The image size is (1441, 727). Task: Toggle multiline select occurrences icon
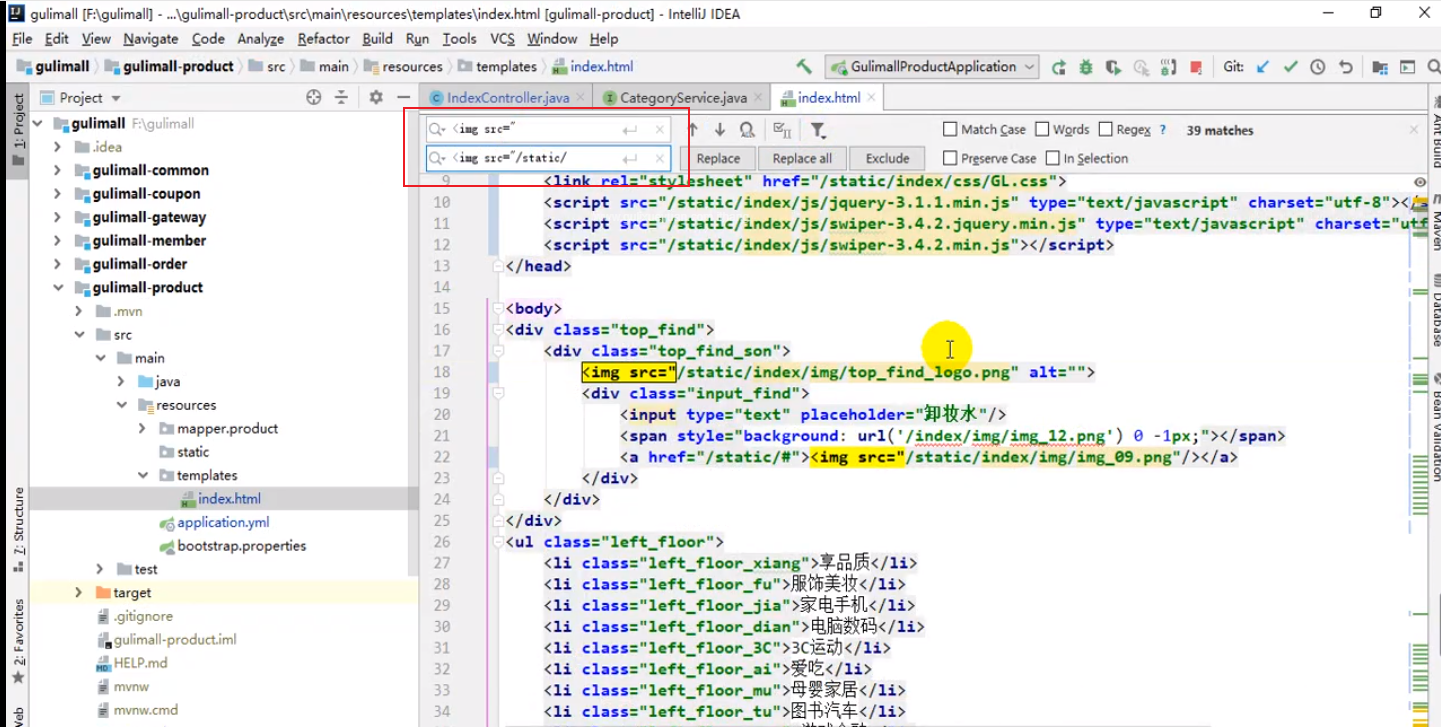(783, 130)
